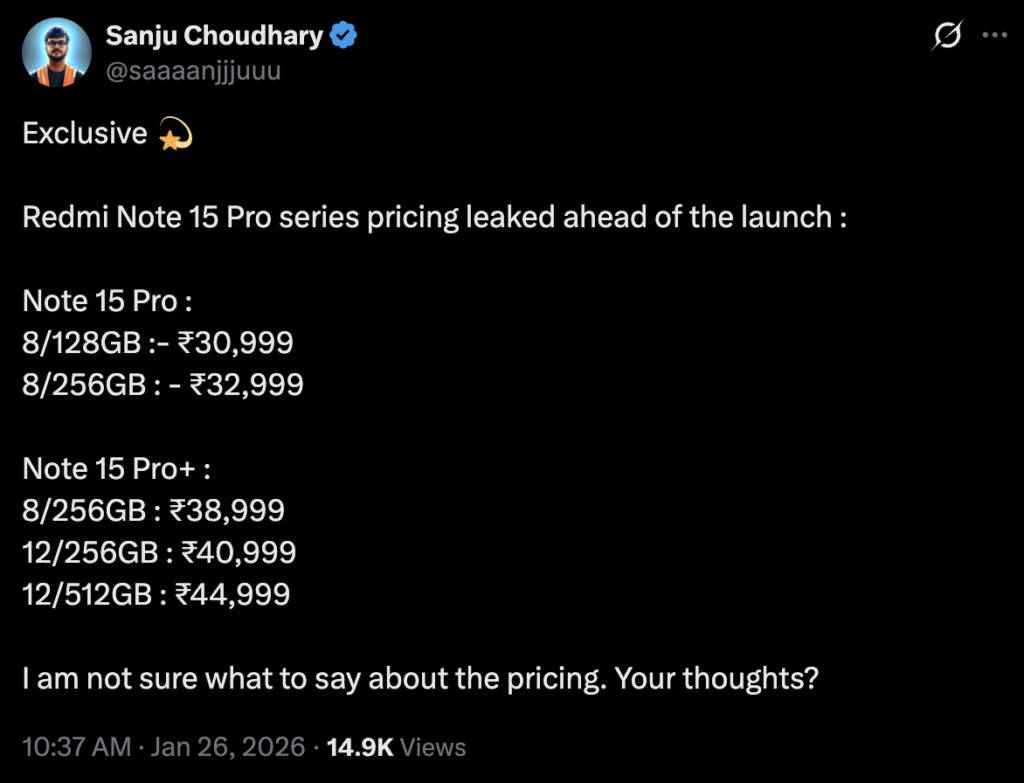Click the "Note 15 Pro+ :" heading
The height and width of the screenshot is (783, 1024).
click(x=117, y=468)
